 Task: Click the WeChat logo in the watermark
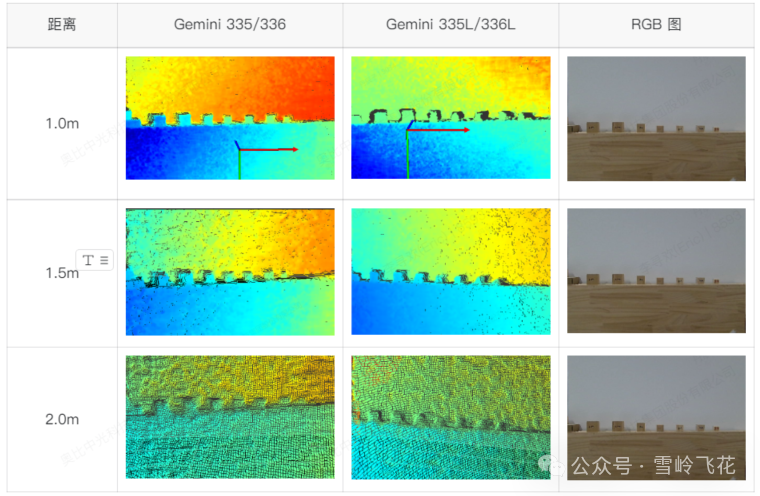(x=552, y=465)
